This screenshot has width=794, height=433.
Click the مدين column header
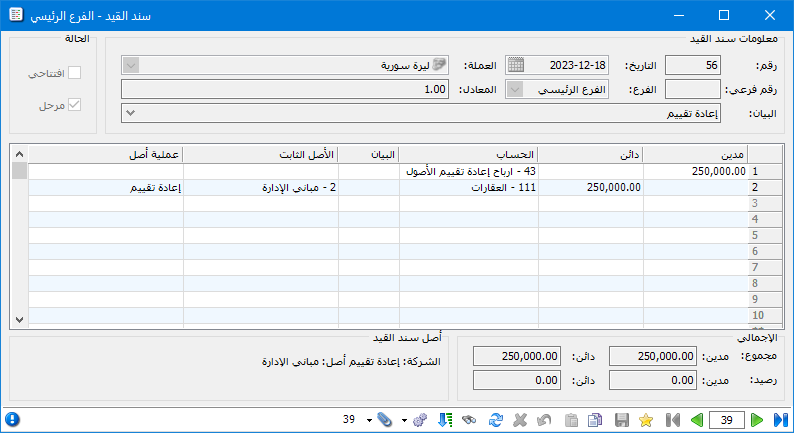point(695,154)
